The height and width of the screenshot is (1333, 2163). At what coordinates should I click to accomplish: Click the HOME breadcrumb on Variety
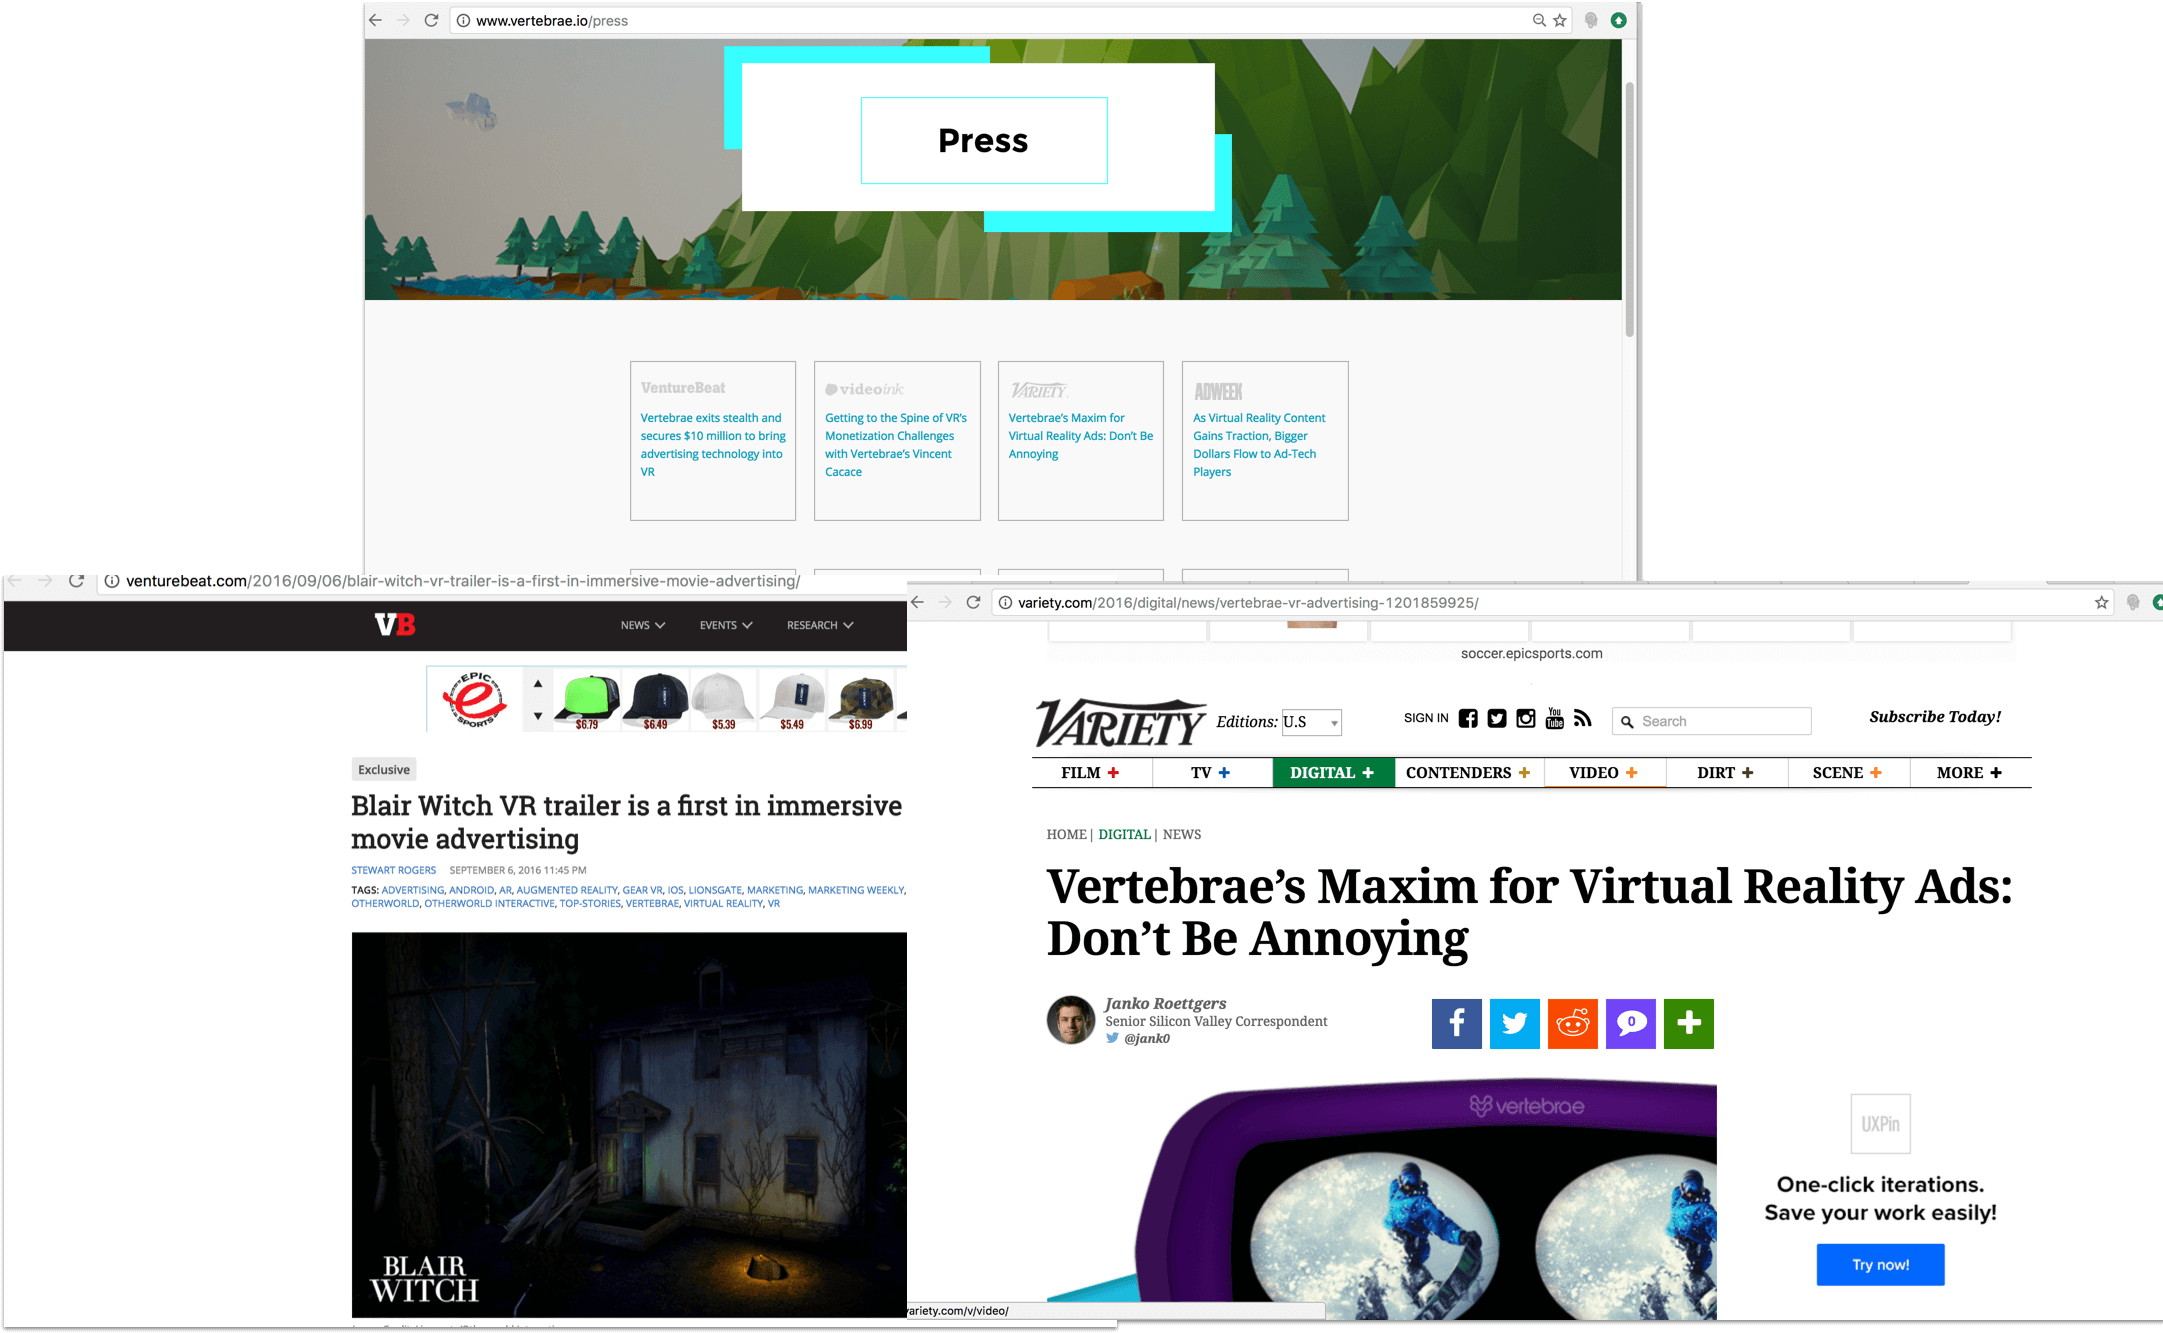1066,834
